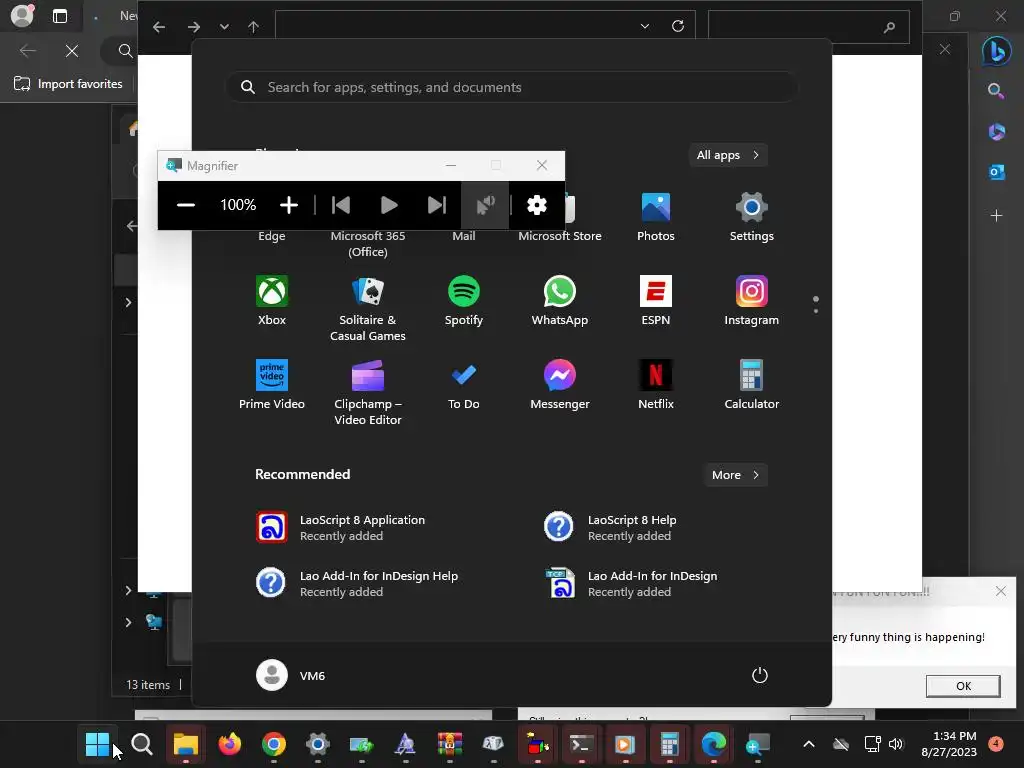Expand File Explorer address bar history dropdown
1024x768 pixels.
(645, 26)
